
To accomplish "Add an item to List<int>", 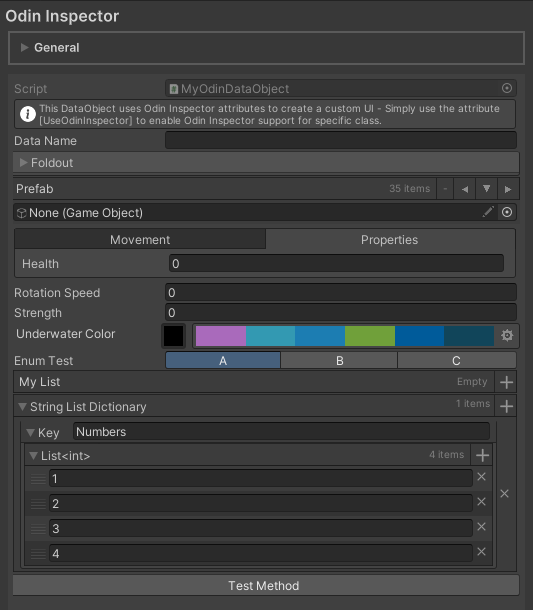I will coord(482,455).
